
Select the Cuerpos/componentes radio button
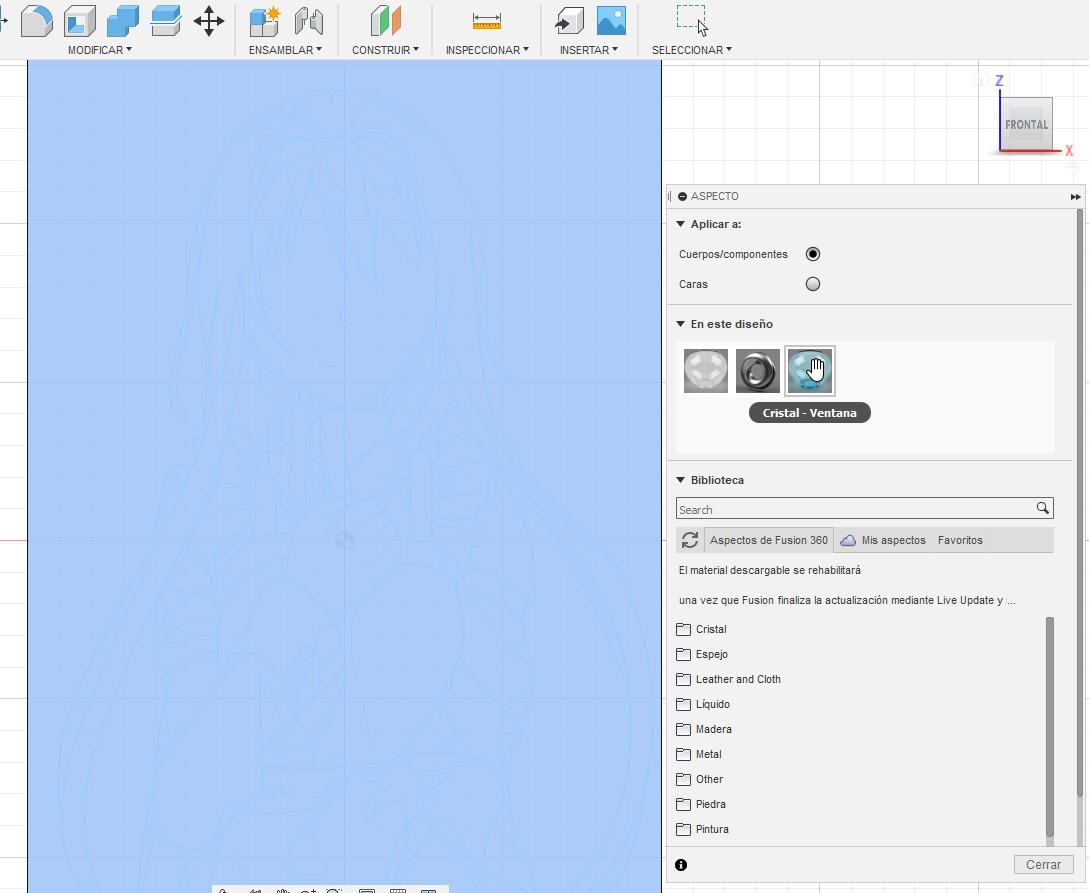click(813, 254)
